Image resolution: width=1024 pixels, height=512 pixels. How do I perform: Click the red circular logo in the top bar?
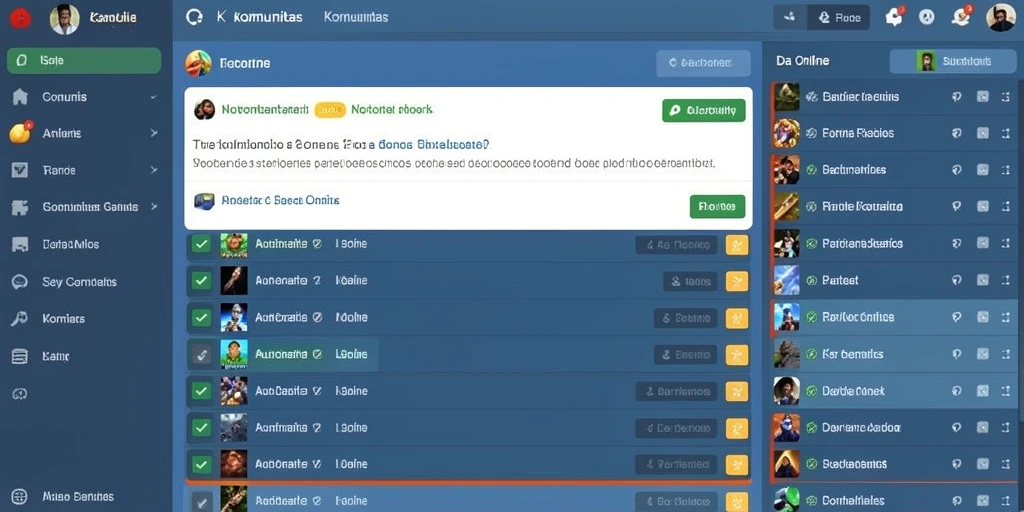pos(20,18)
